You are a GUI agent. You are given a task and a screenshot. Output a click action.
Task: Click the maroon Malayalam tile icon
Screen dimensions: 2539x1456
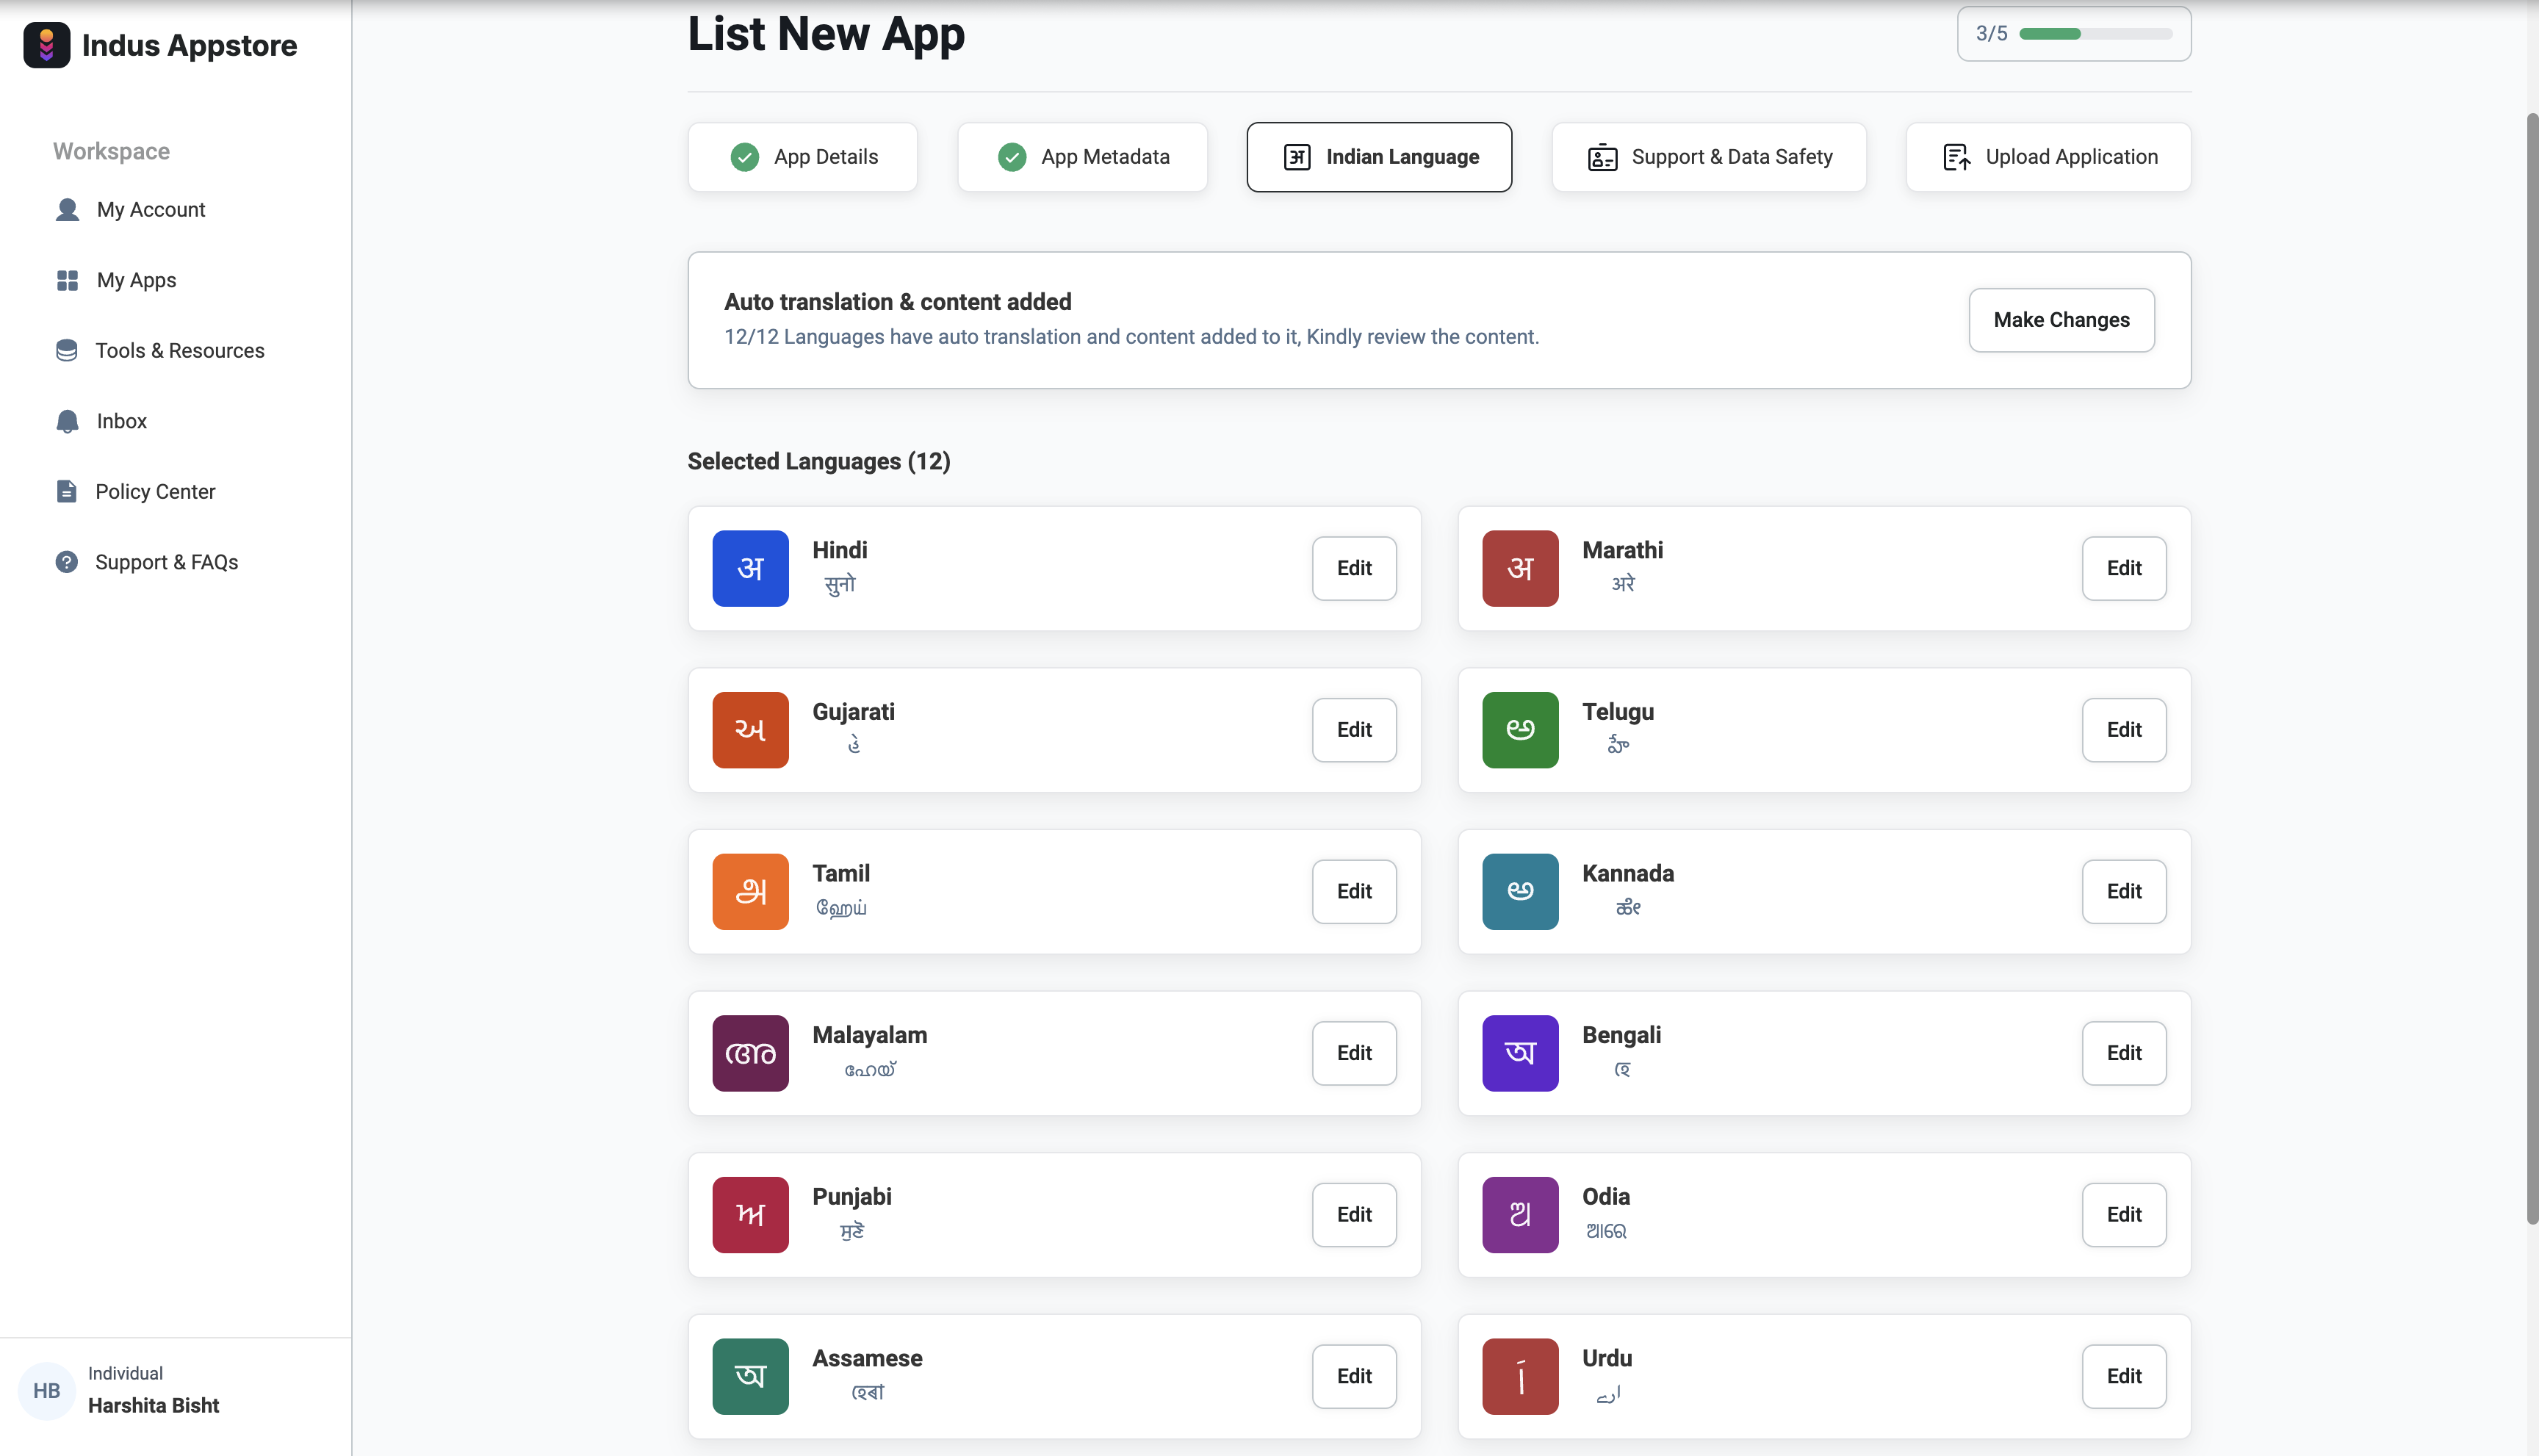(x=750, y=1053)
